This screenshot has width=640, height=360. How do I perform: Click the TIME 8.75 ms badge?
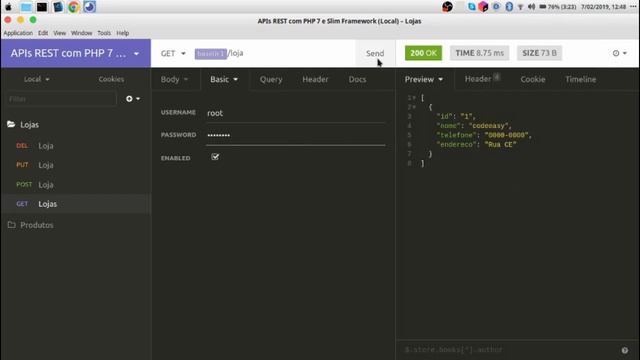(x=480, y=53)
